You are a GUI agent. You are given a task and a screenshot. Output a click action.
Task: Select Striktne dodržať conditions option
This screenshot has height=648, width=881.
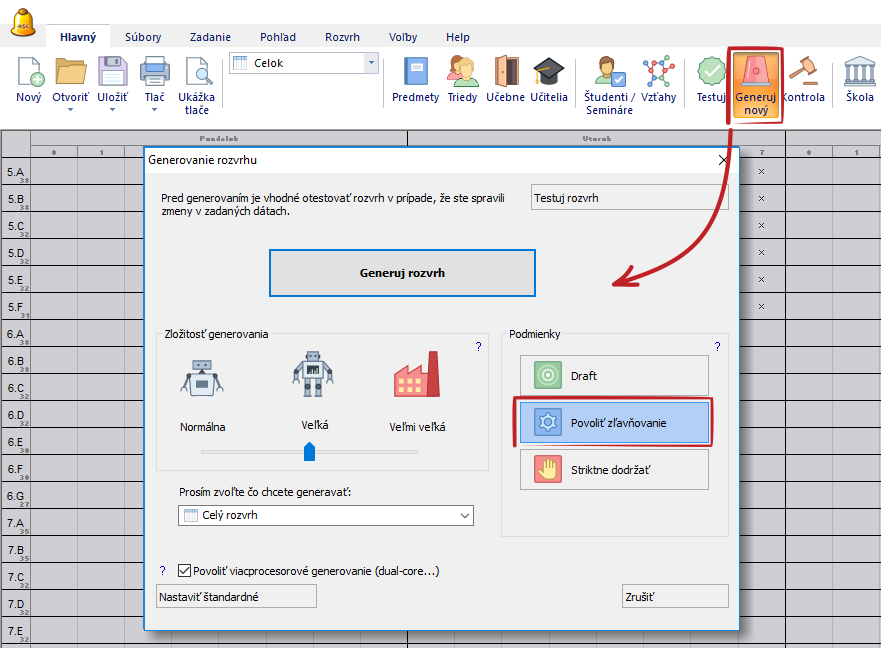point(613,469)
